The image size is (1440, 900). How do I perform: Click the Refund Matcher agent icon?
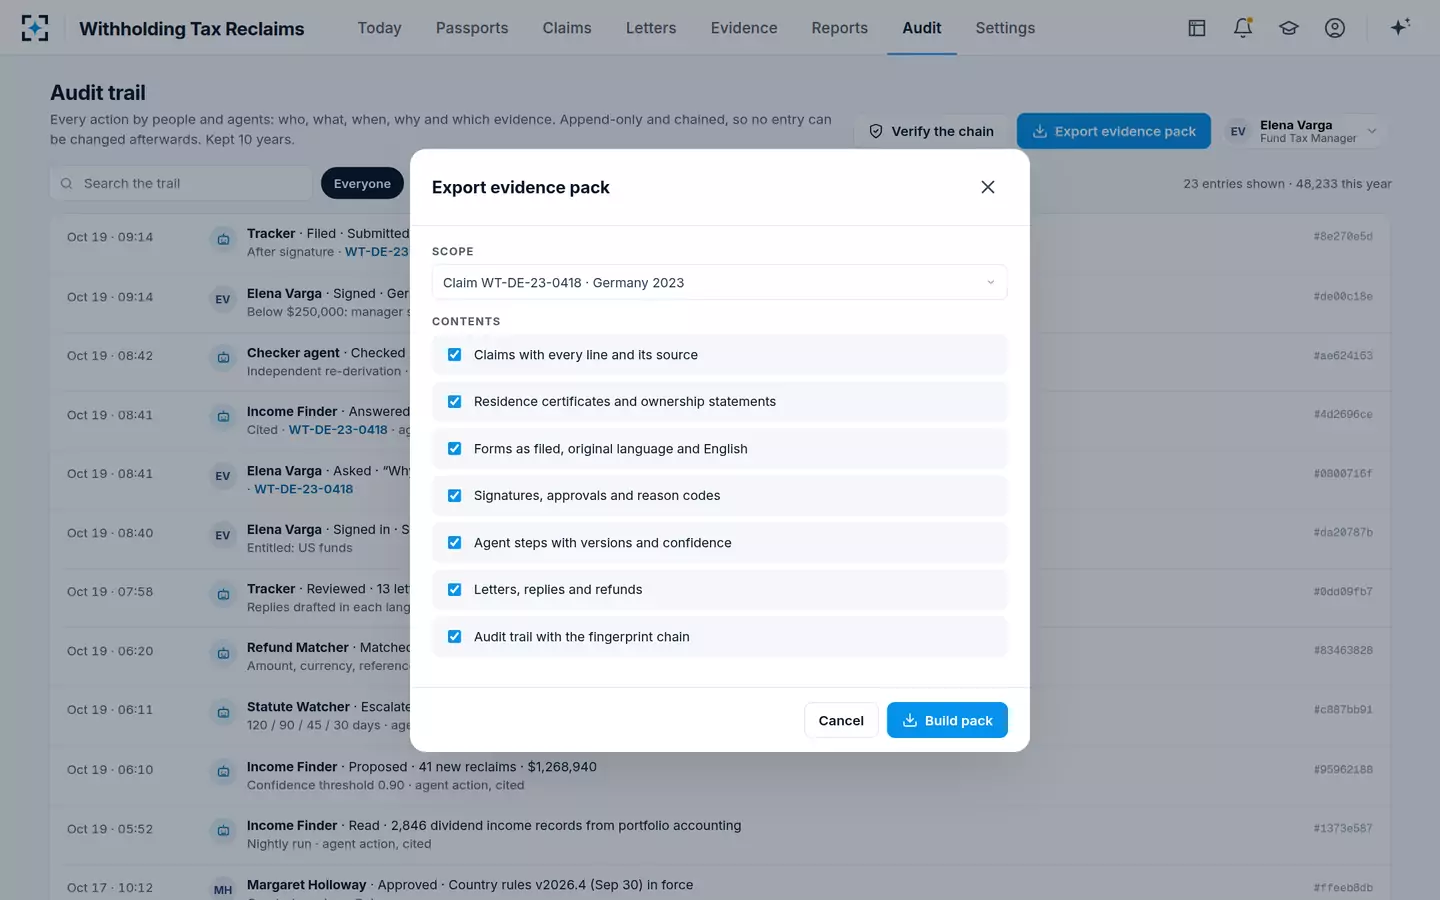point(223,653)
